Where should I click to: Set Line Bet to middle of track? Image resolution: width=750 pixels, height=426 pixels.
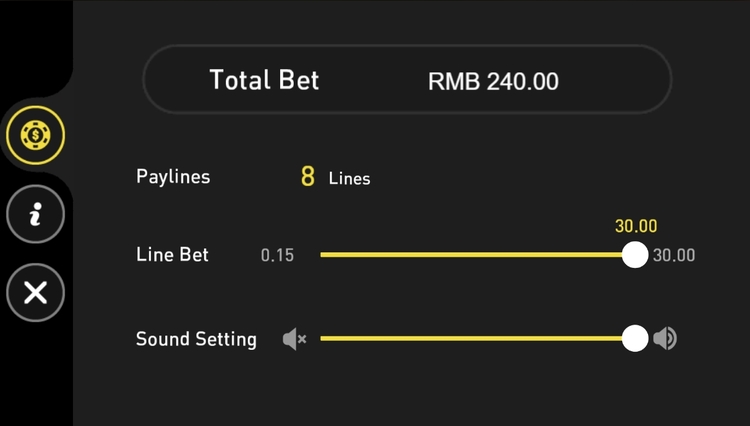point(478,255)
